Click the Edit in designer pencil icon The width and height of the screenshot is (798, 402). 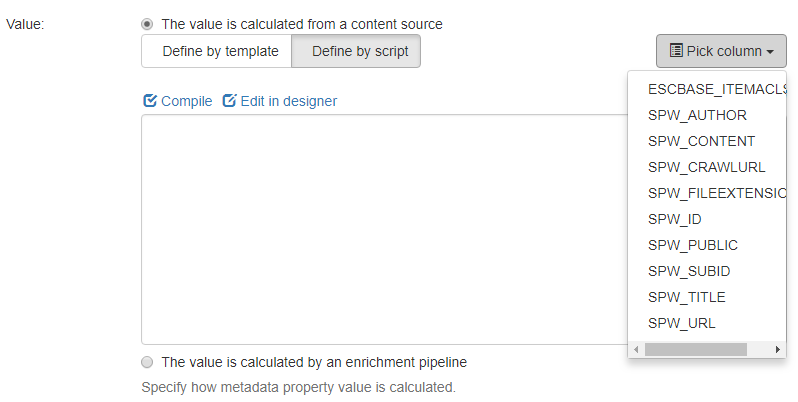(229, 101)
